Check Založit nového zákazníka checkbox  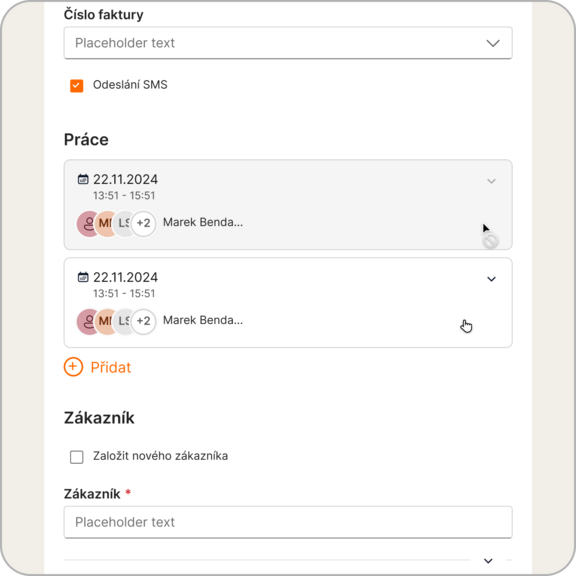(x=76, y=457)
